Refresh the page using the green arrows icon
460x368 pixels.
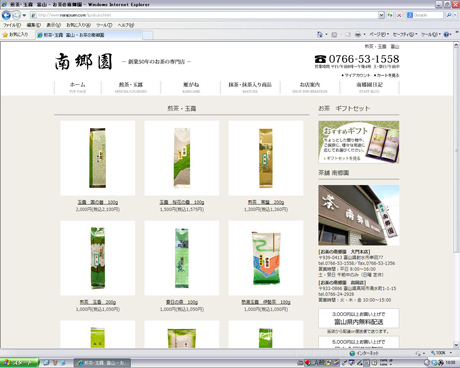(390, 15)
